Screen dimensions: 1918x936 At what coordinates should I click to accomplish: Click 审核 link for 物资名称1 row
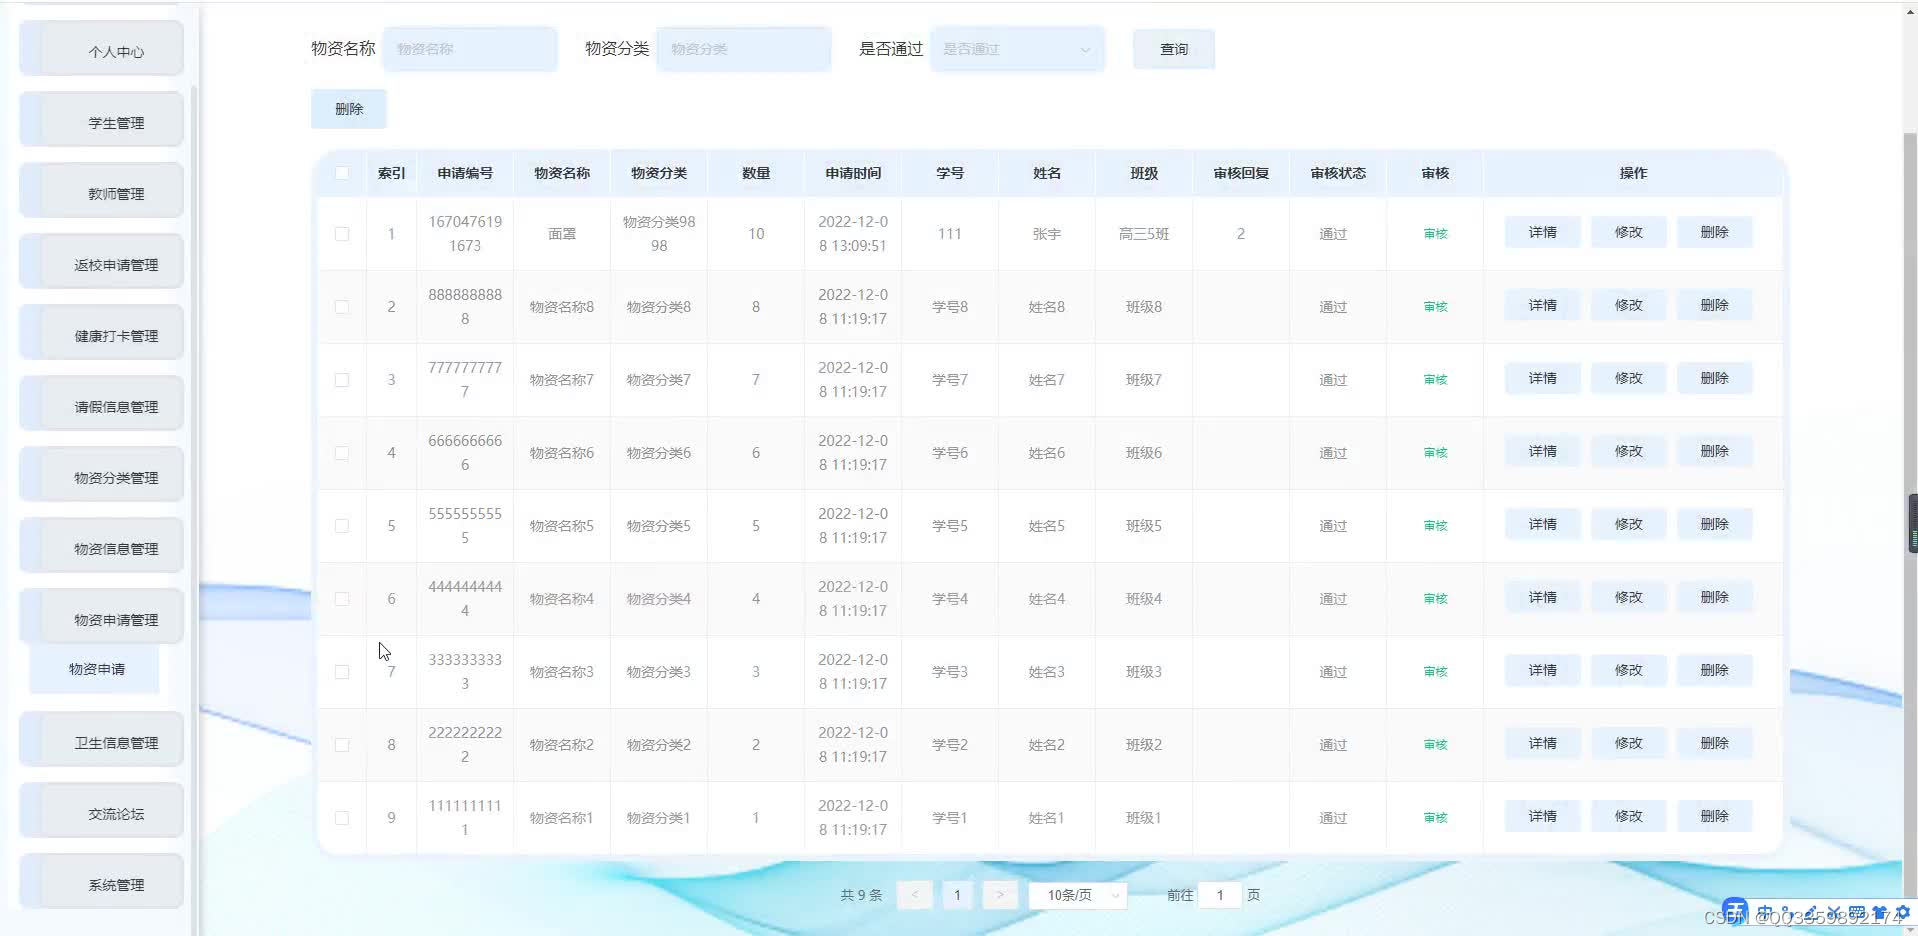[1435, 818]
